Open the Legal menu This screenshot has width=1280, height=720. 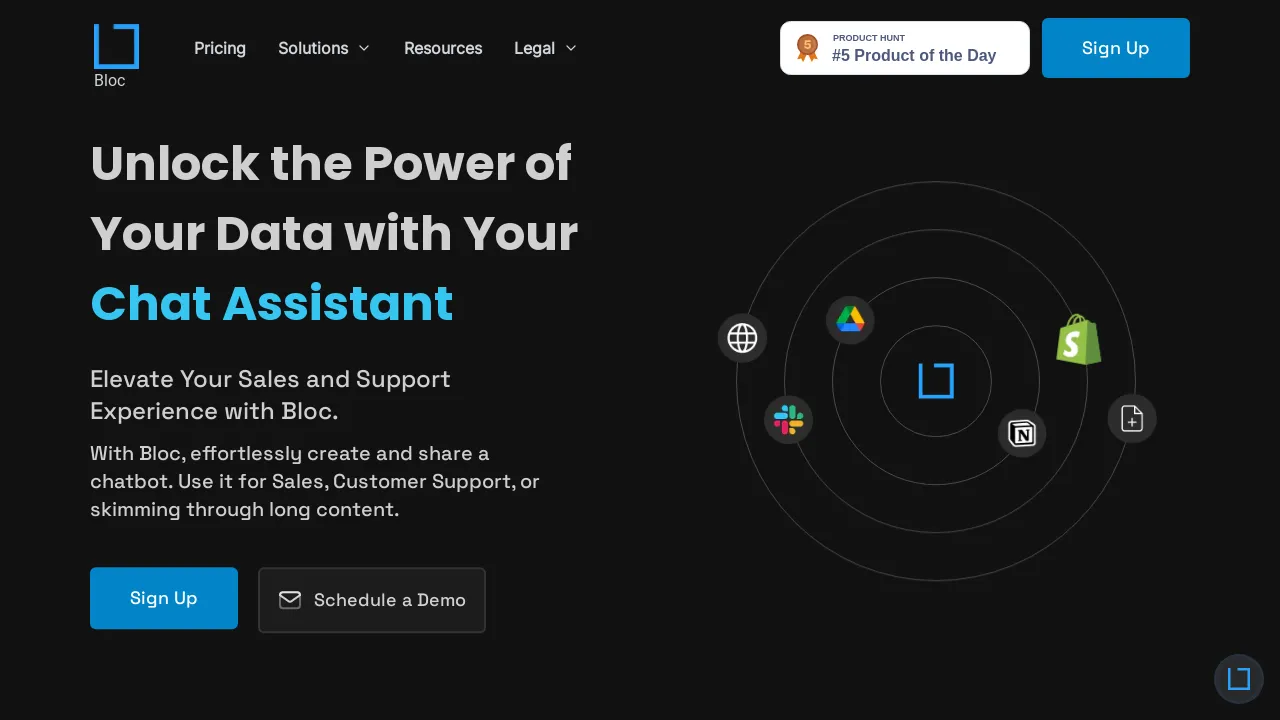coord(545,48)
